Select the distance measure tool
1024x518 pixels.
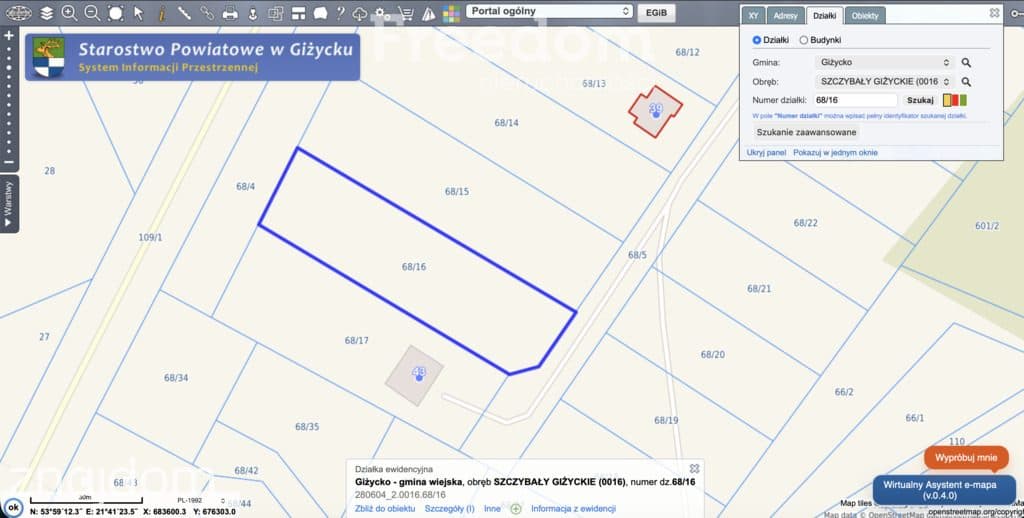[184, 12]
